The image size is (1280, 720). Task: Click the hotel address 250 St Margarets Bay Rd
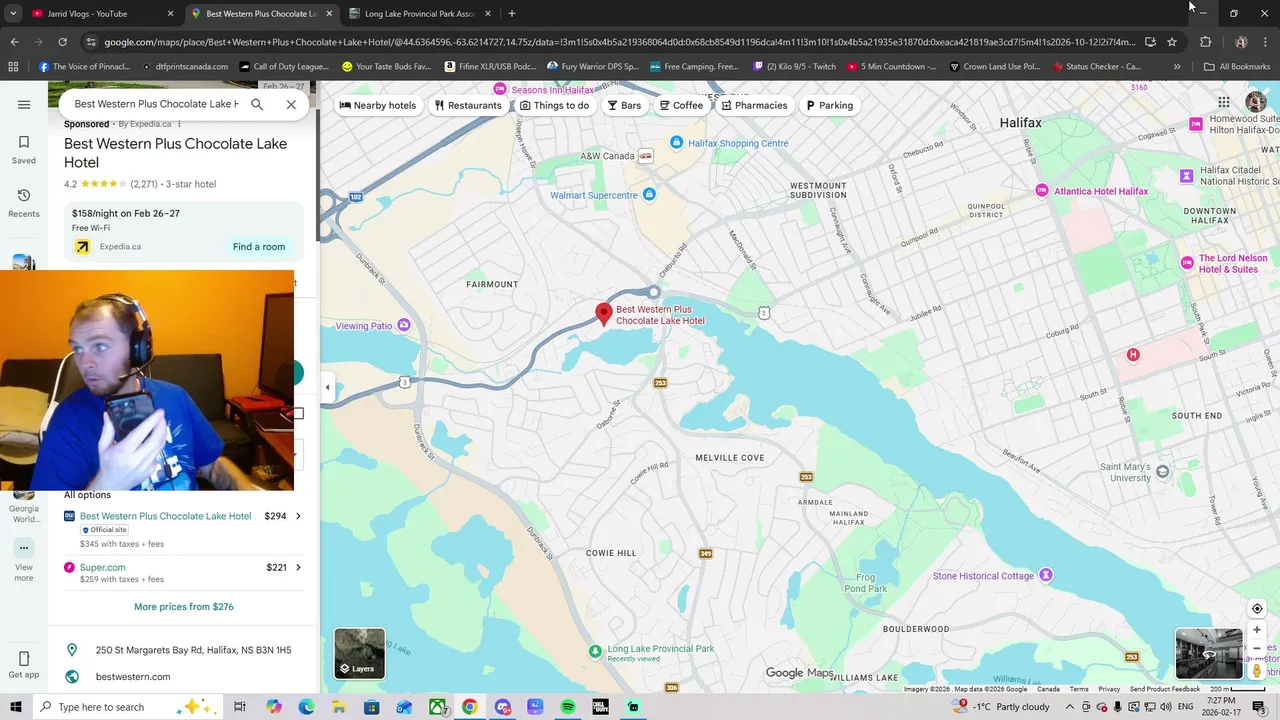(x=194, y=650)
